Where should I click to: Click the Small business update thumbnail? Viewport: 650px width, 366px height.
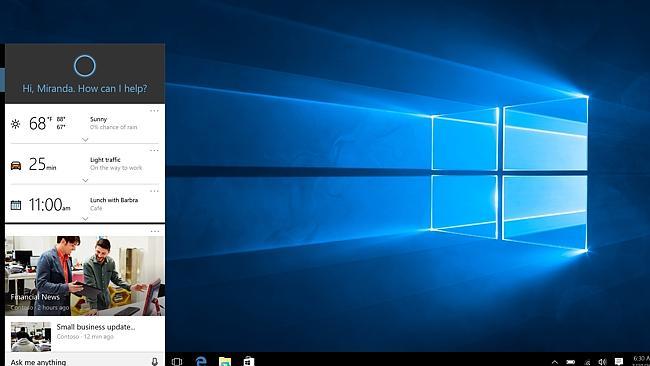(x=31, y=337)
